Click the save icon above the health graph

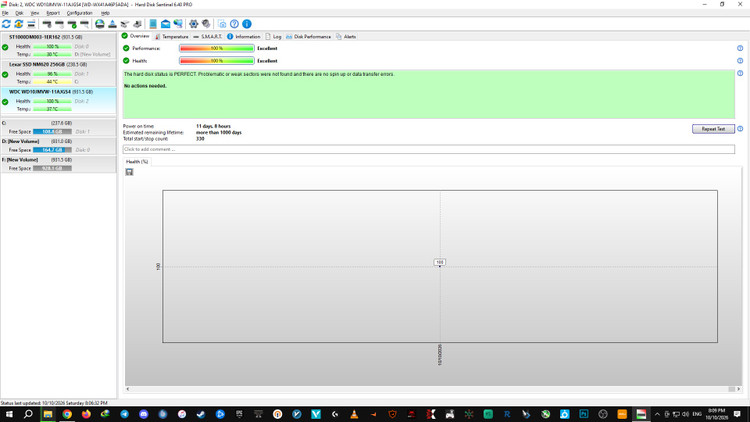[x=129, y=172]
